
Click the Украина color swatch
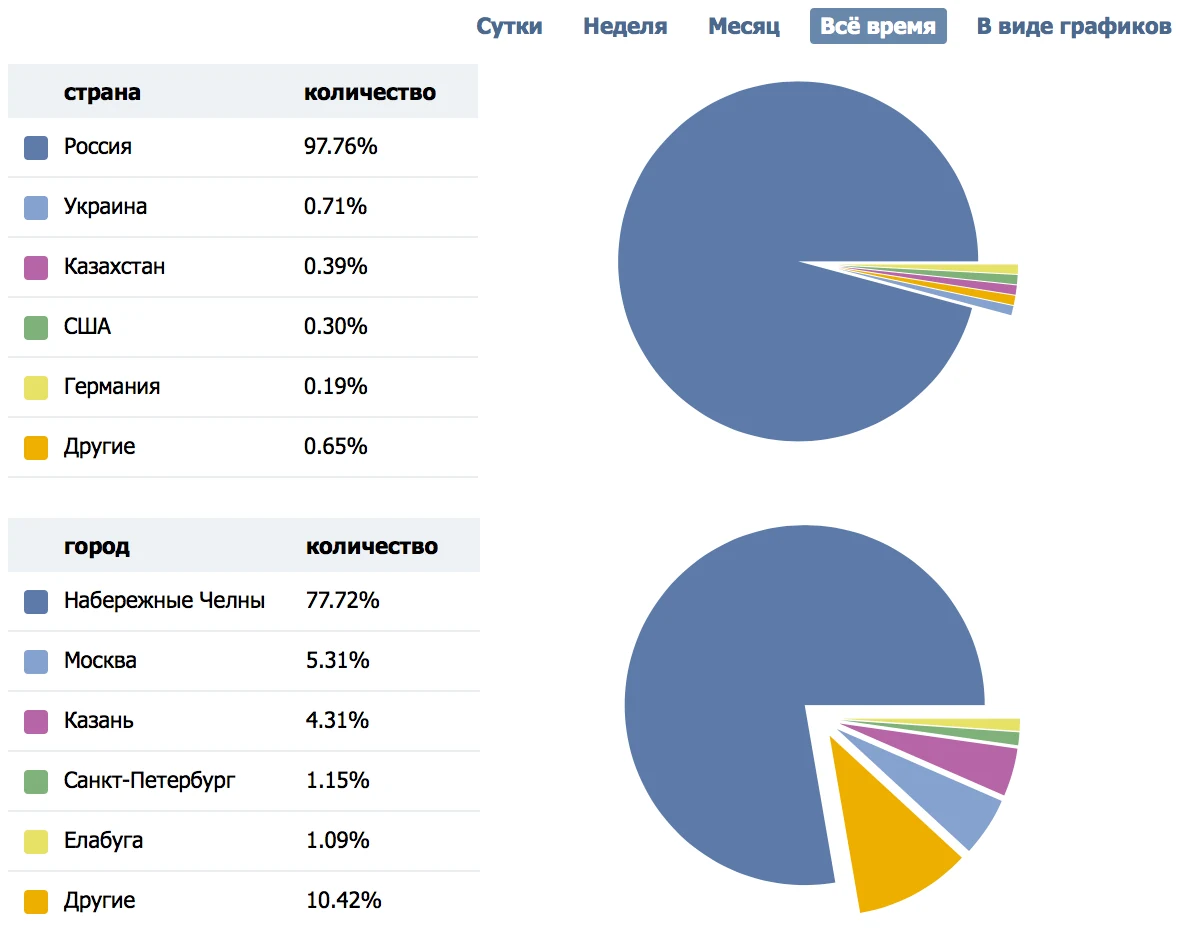pos(36,208)
